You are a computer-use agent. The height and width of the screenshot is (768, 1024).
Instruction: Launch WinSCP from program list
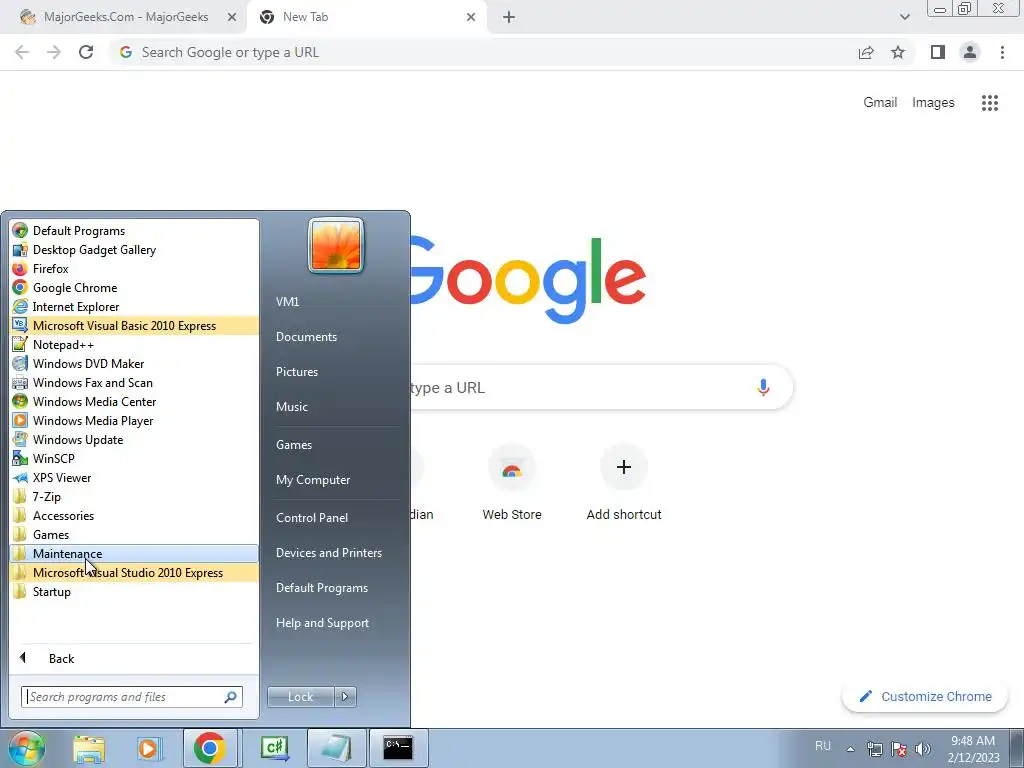[x=134, y=458]
